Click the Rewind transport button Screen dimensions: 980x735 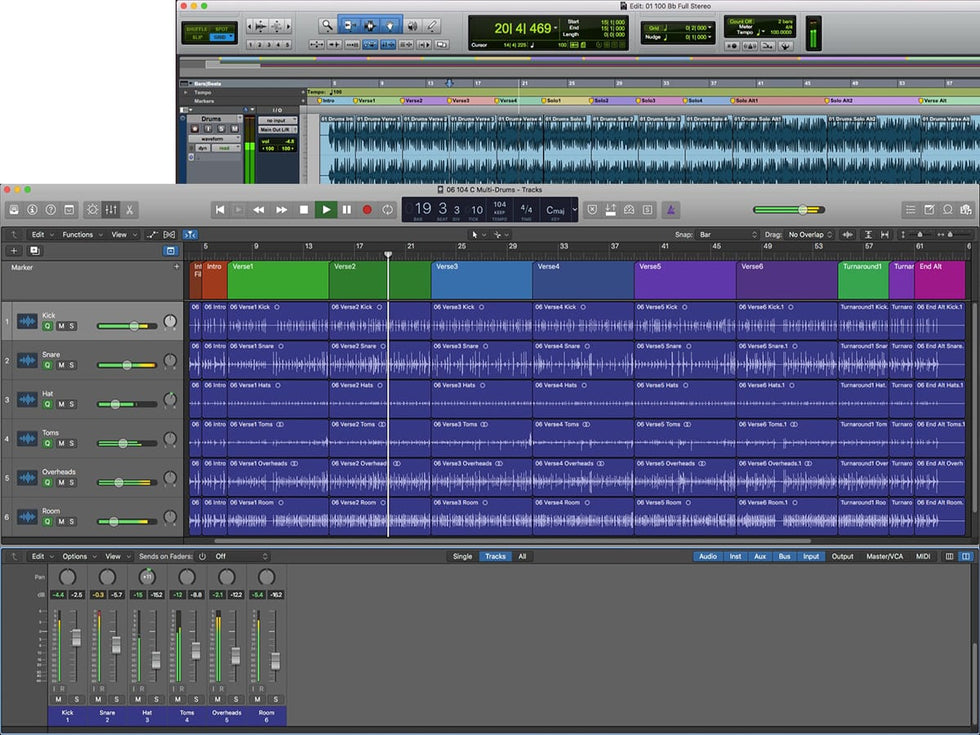pos(258,210)
